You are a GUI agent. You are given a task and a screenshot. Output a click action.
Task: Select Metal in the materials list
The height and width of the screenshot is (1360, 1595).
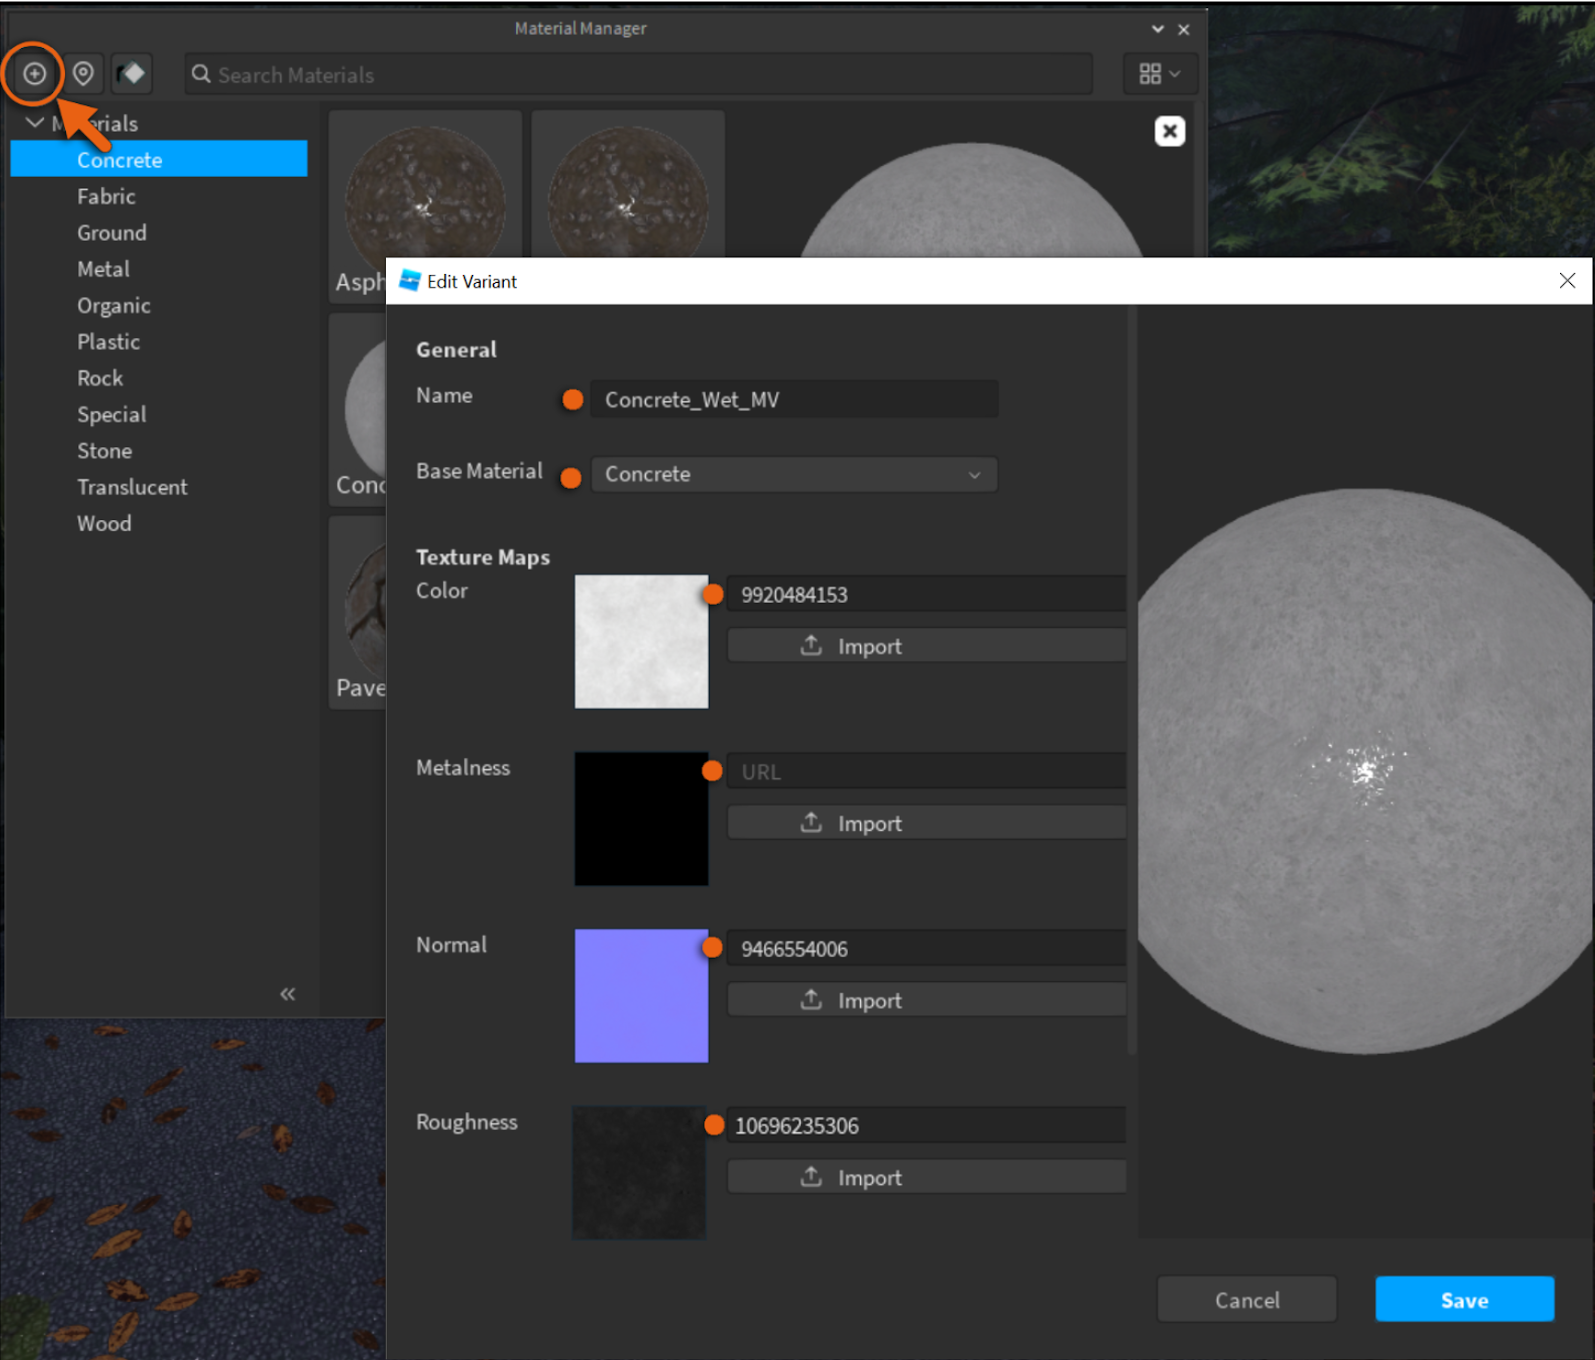click(x=104, y=269)
